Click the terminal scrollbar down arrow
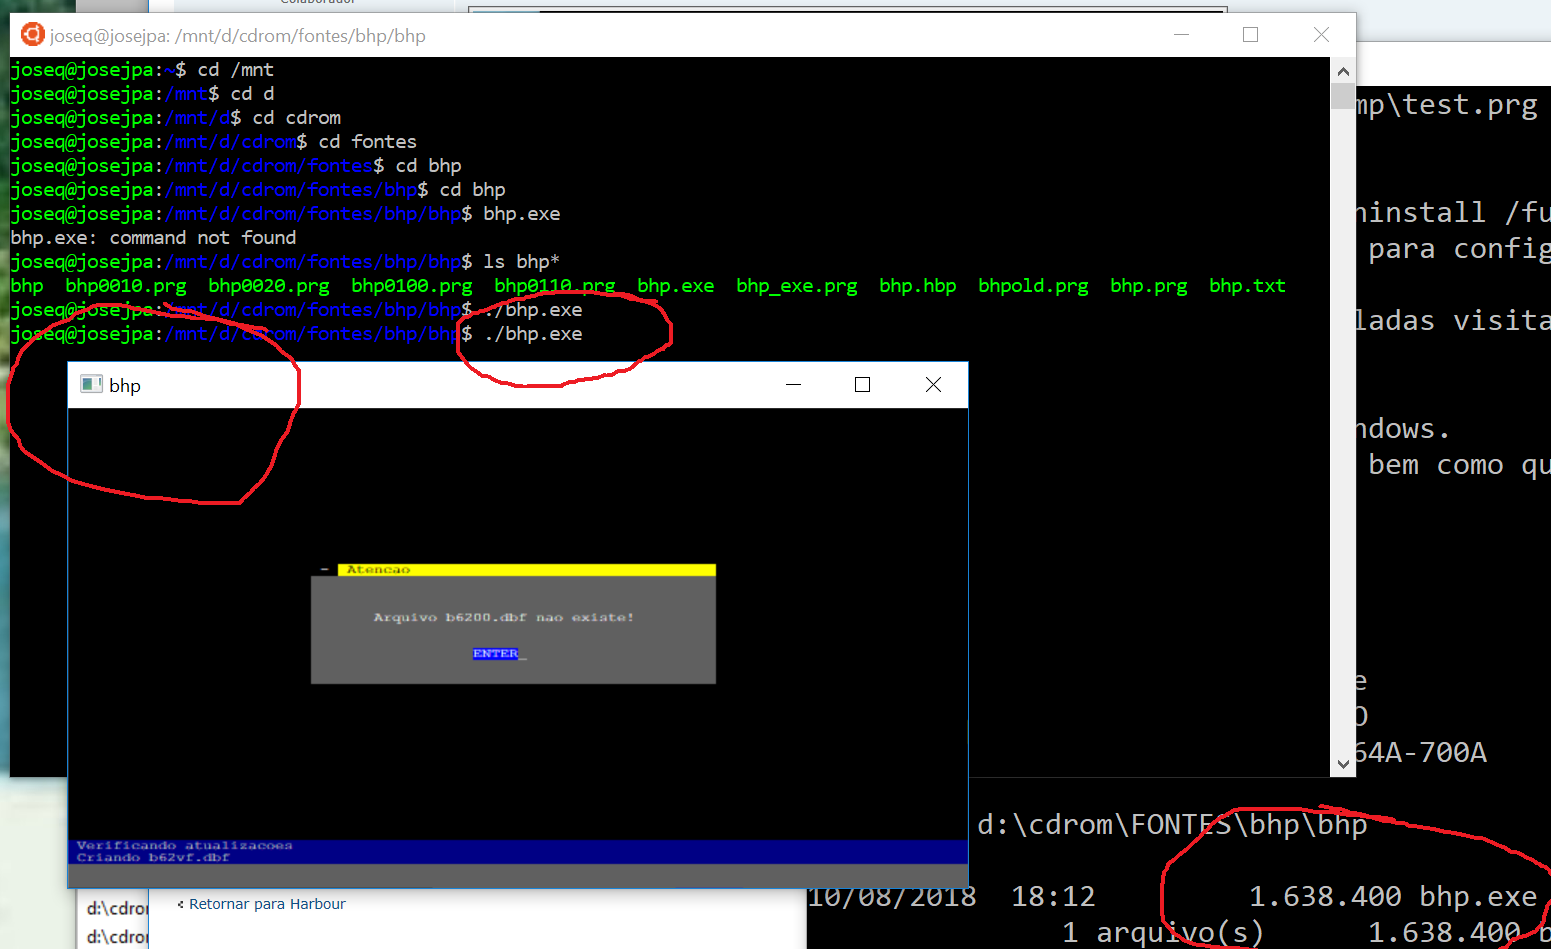 click(1343, 764)
